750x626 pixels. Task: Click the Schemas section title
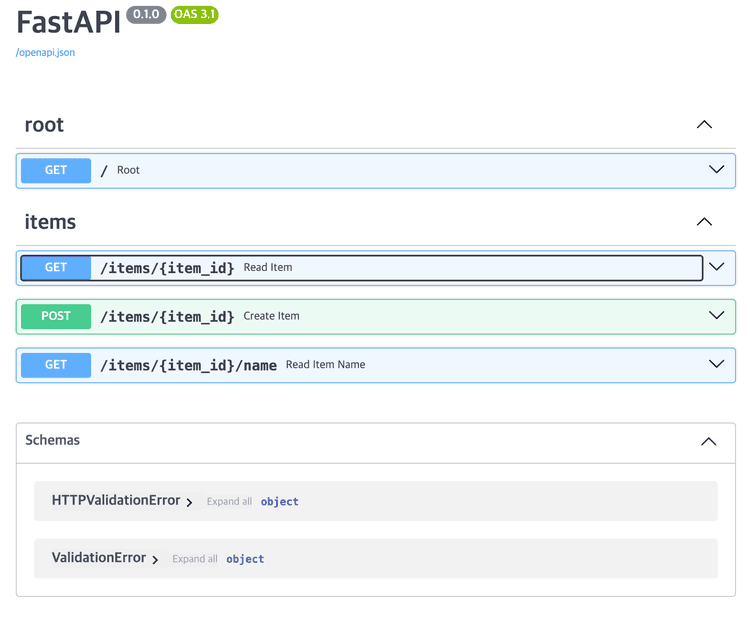(x=53, y=440)
